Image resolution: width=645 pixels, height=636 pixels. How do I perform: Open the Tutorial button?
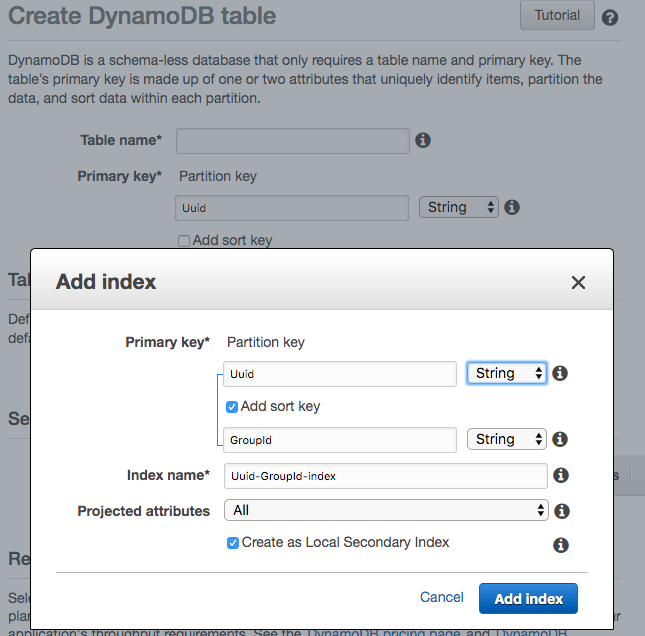pos(557,16)
